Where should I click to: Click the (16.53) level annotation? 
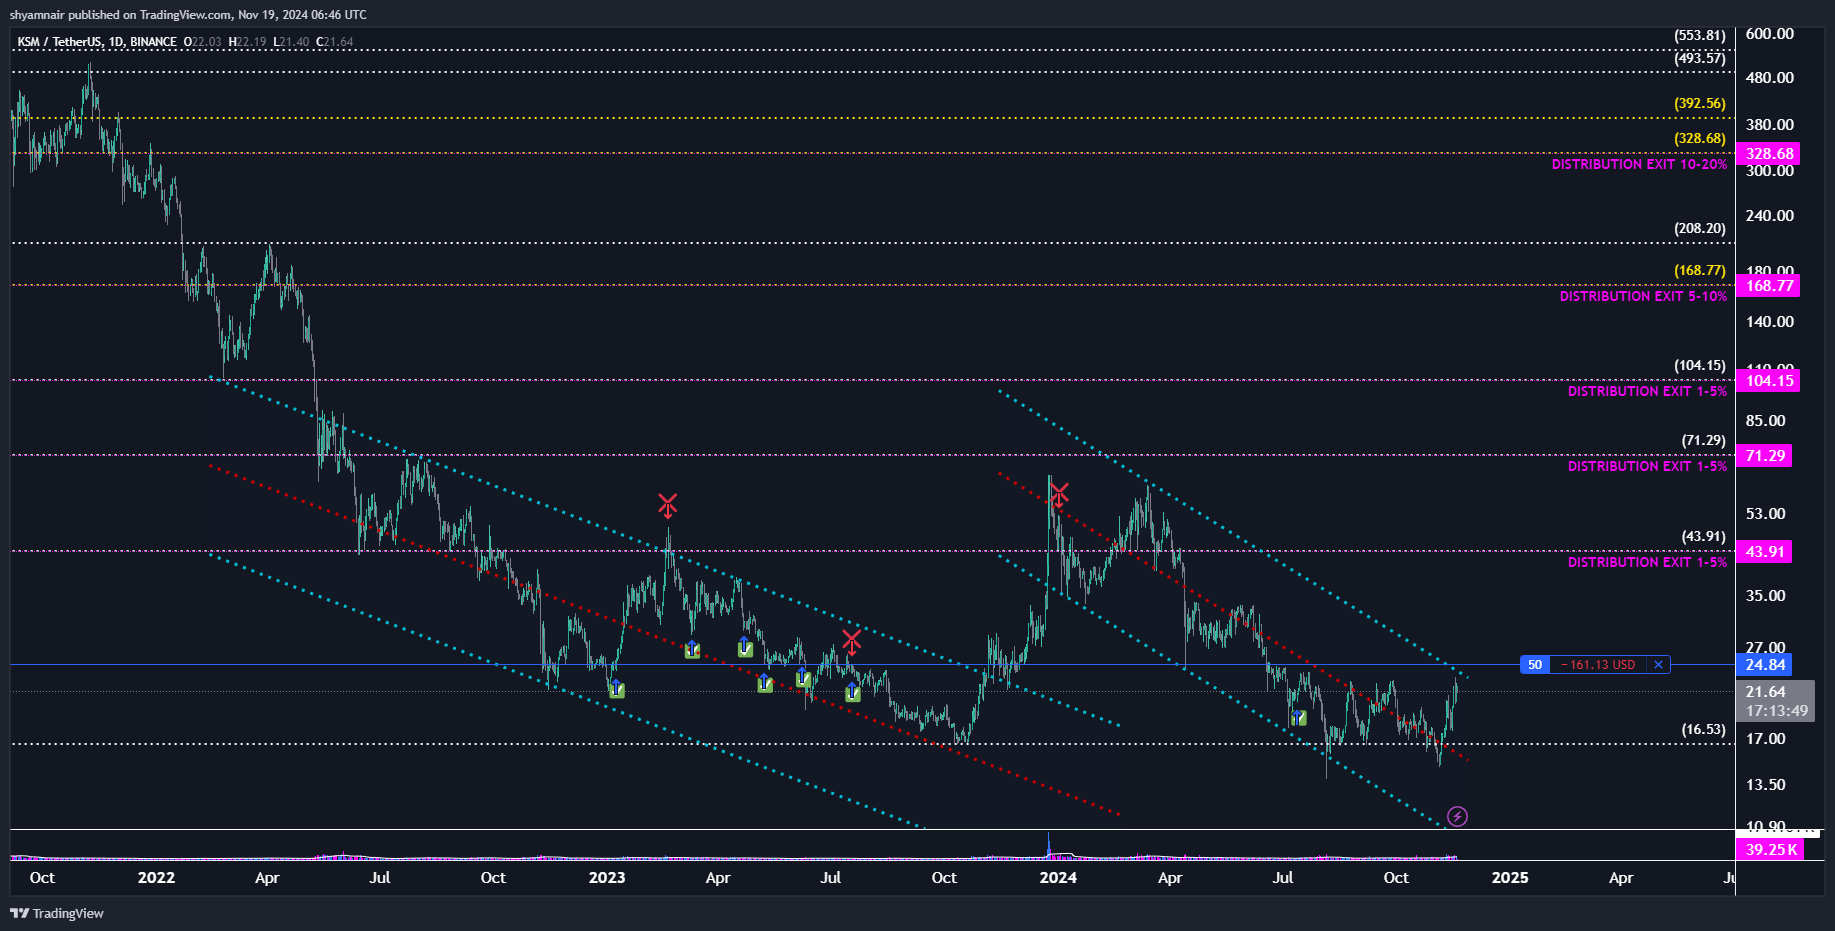coord(1704,730)
